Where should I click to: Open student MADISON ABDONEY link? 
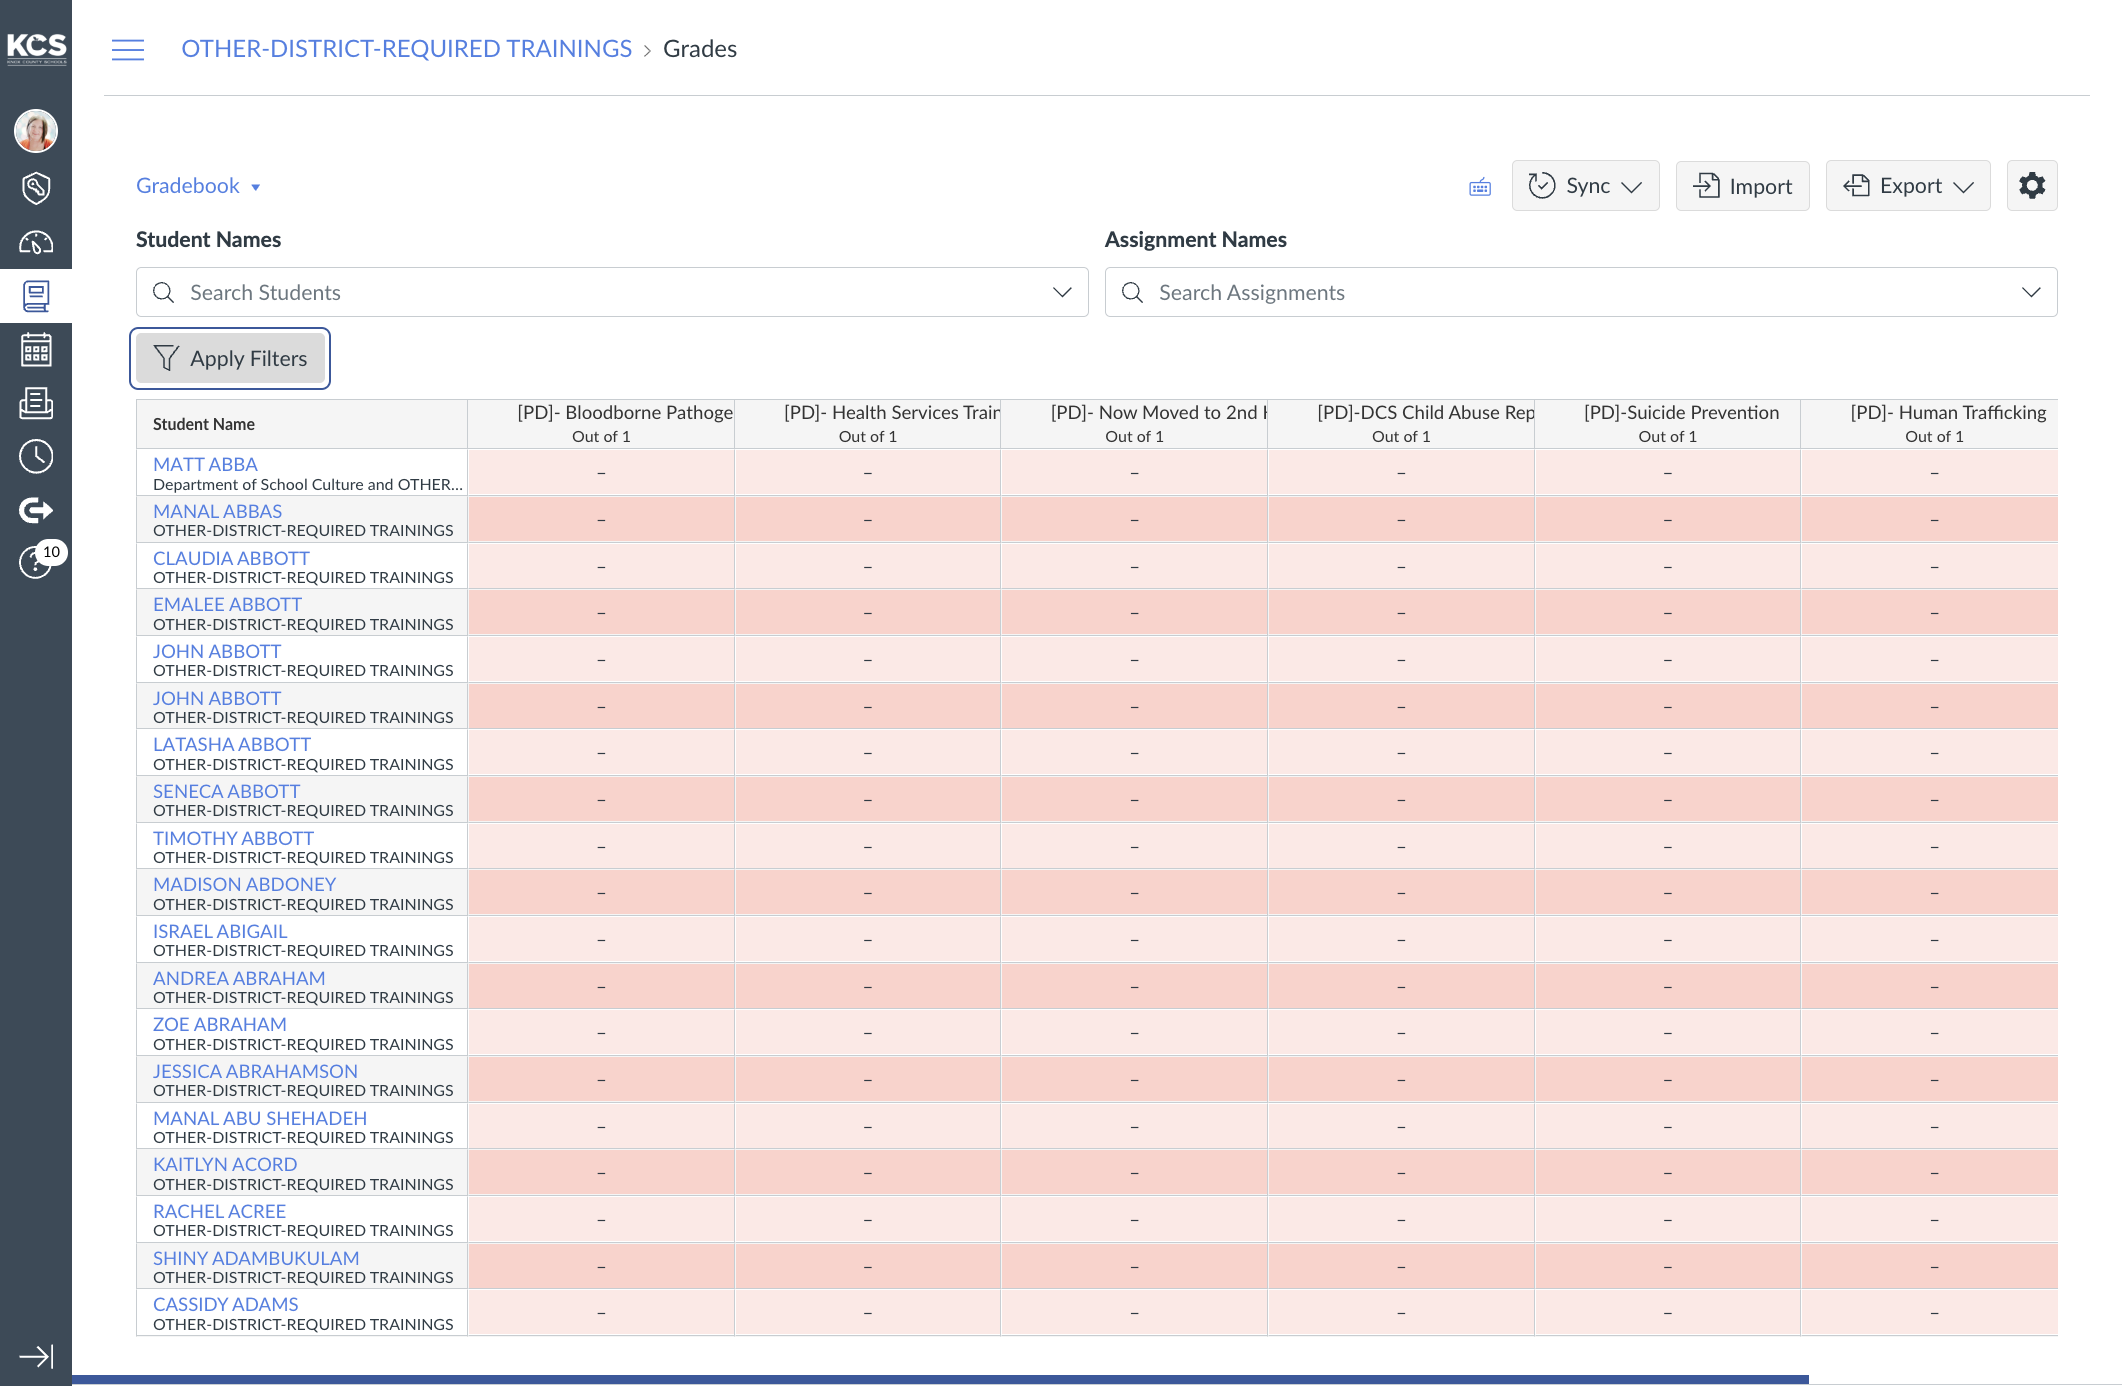pyautogui.click(x=244, y=884)
